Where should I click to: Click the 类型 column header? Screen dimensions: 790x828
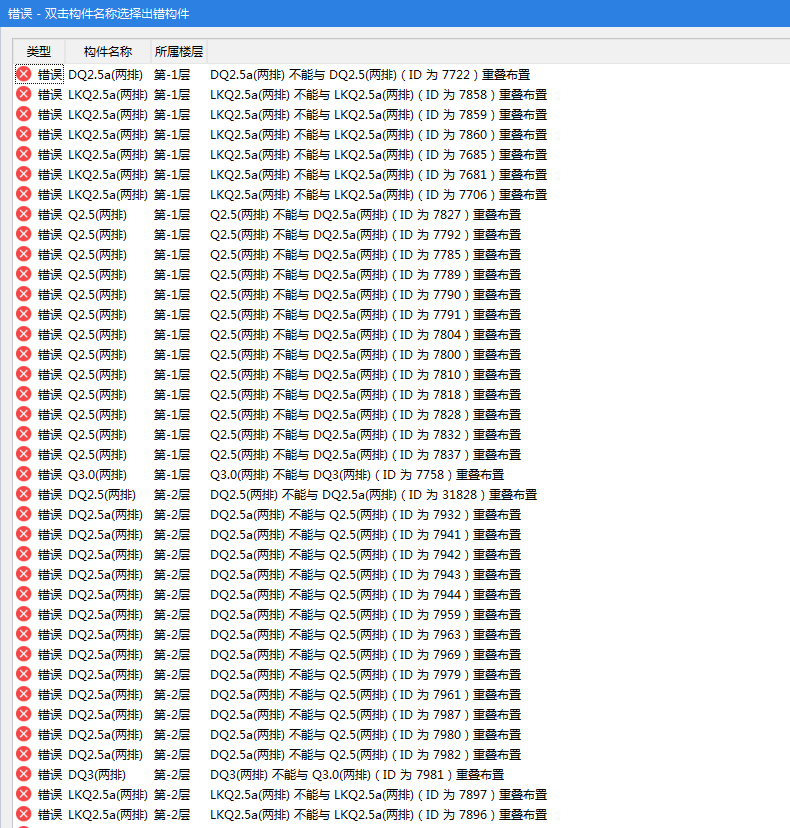click(39, 51)
